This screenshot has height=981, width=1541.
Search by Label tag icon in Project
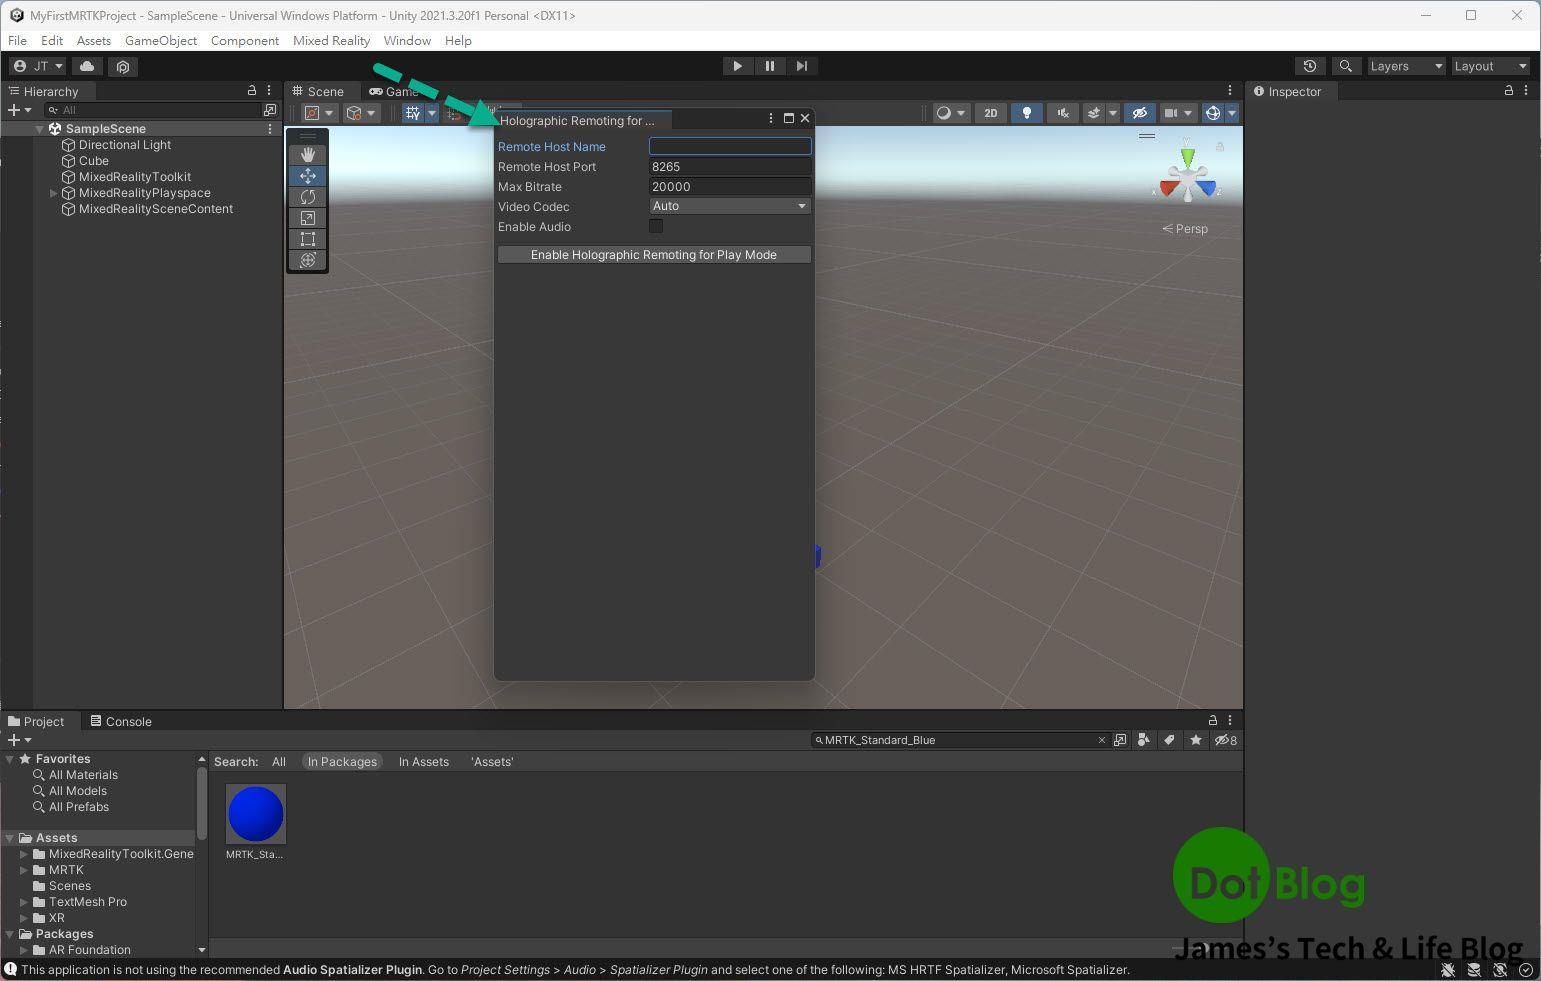point(1169,740)
